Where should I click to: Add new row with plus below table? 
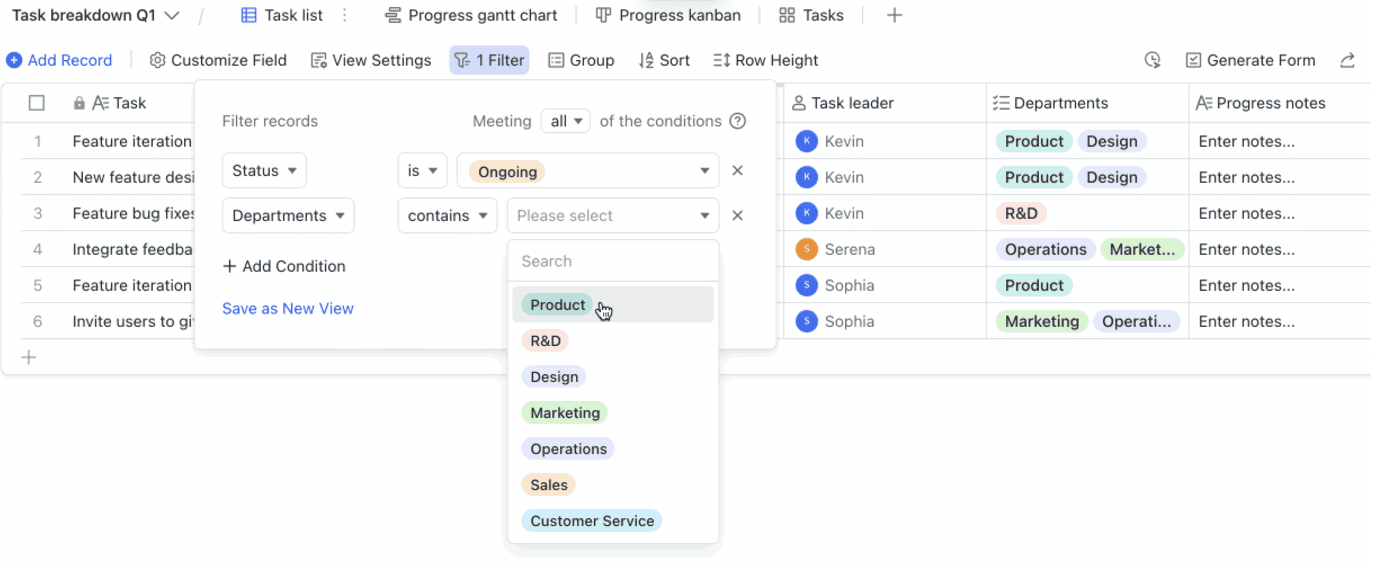click(x=29, y=357)
